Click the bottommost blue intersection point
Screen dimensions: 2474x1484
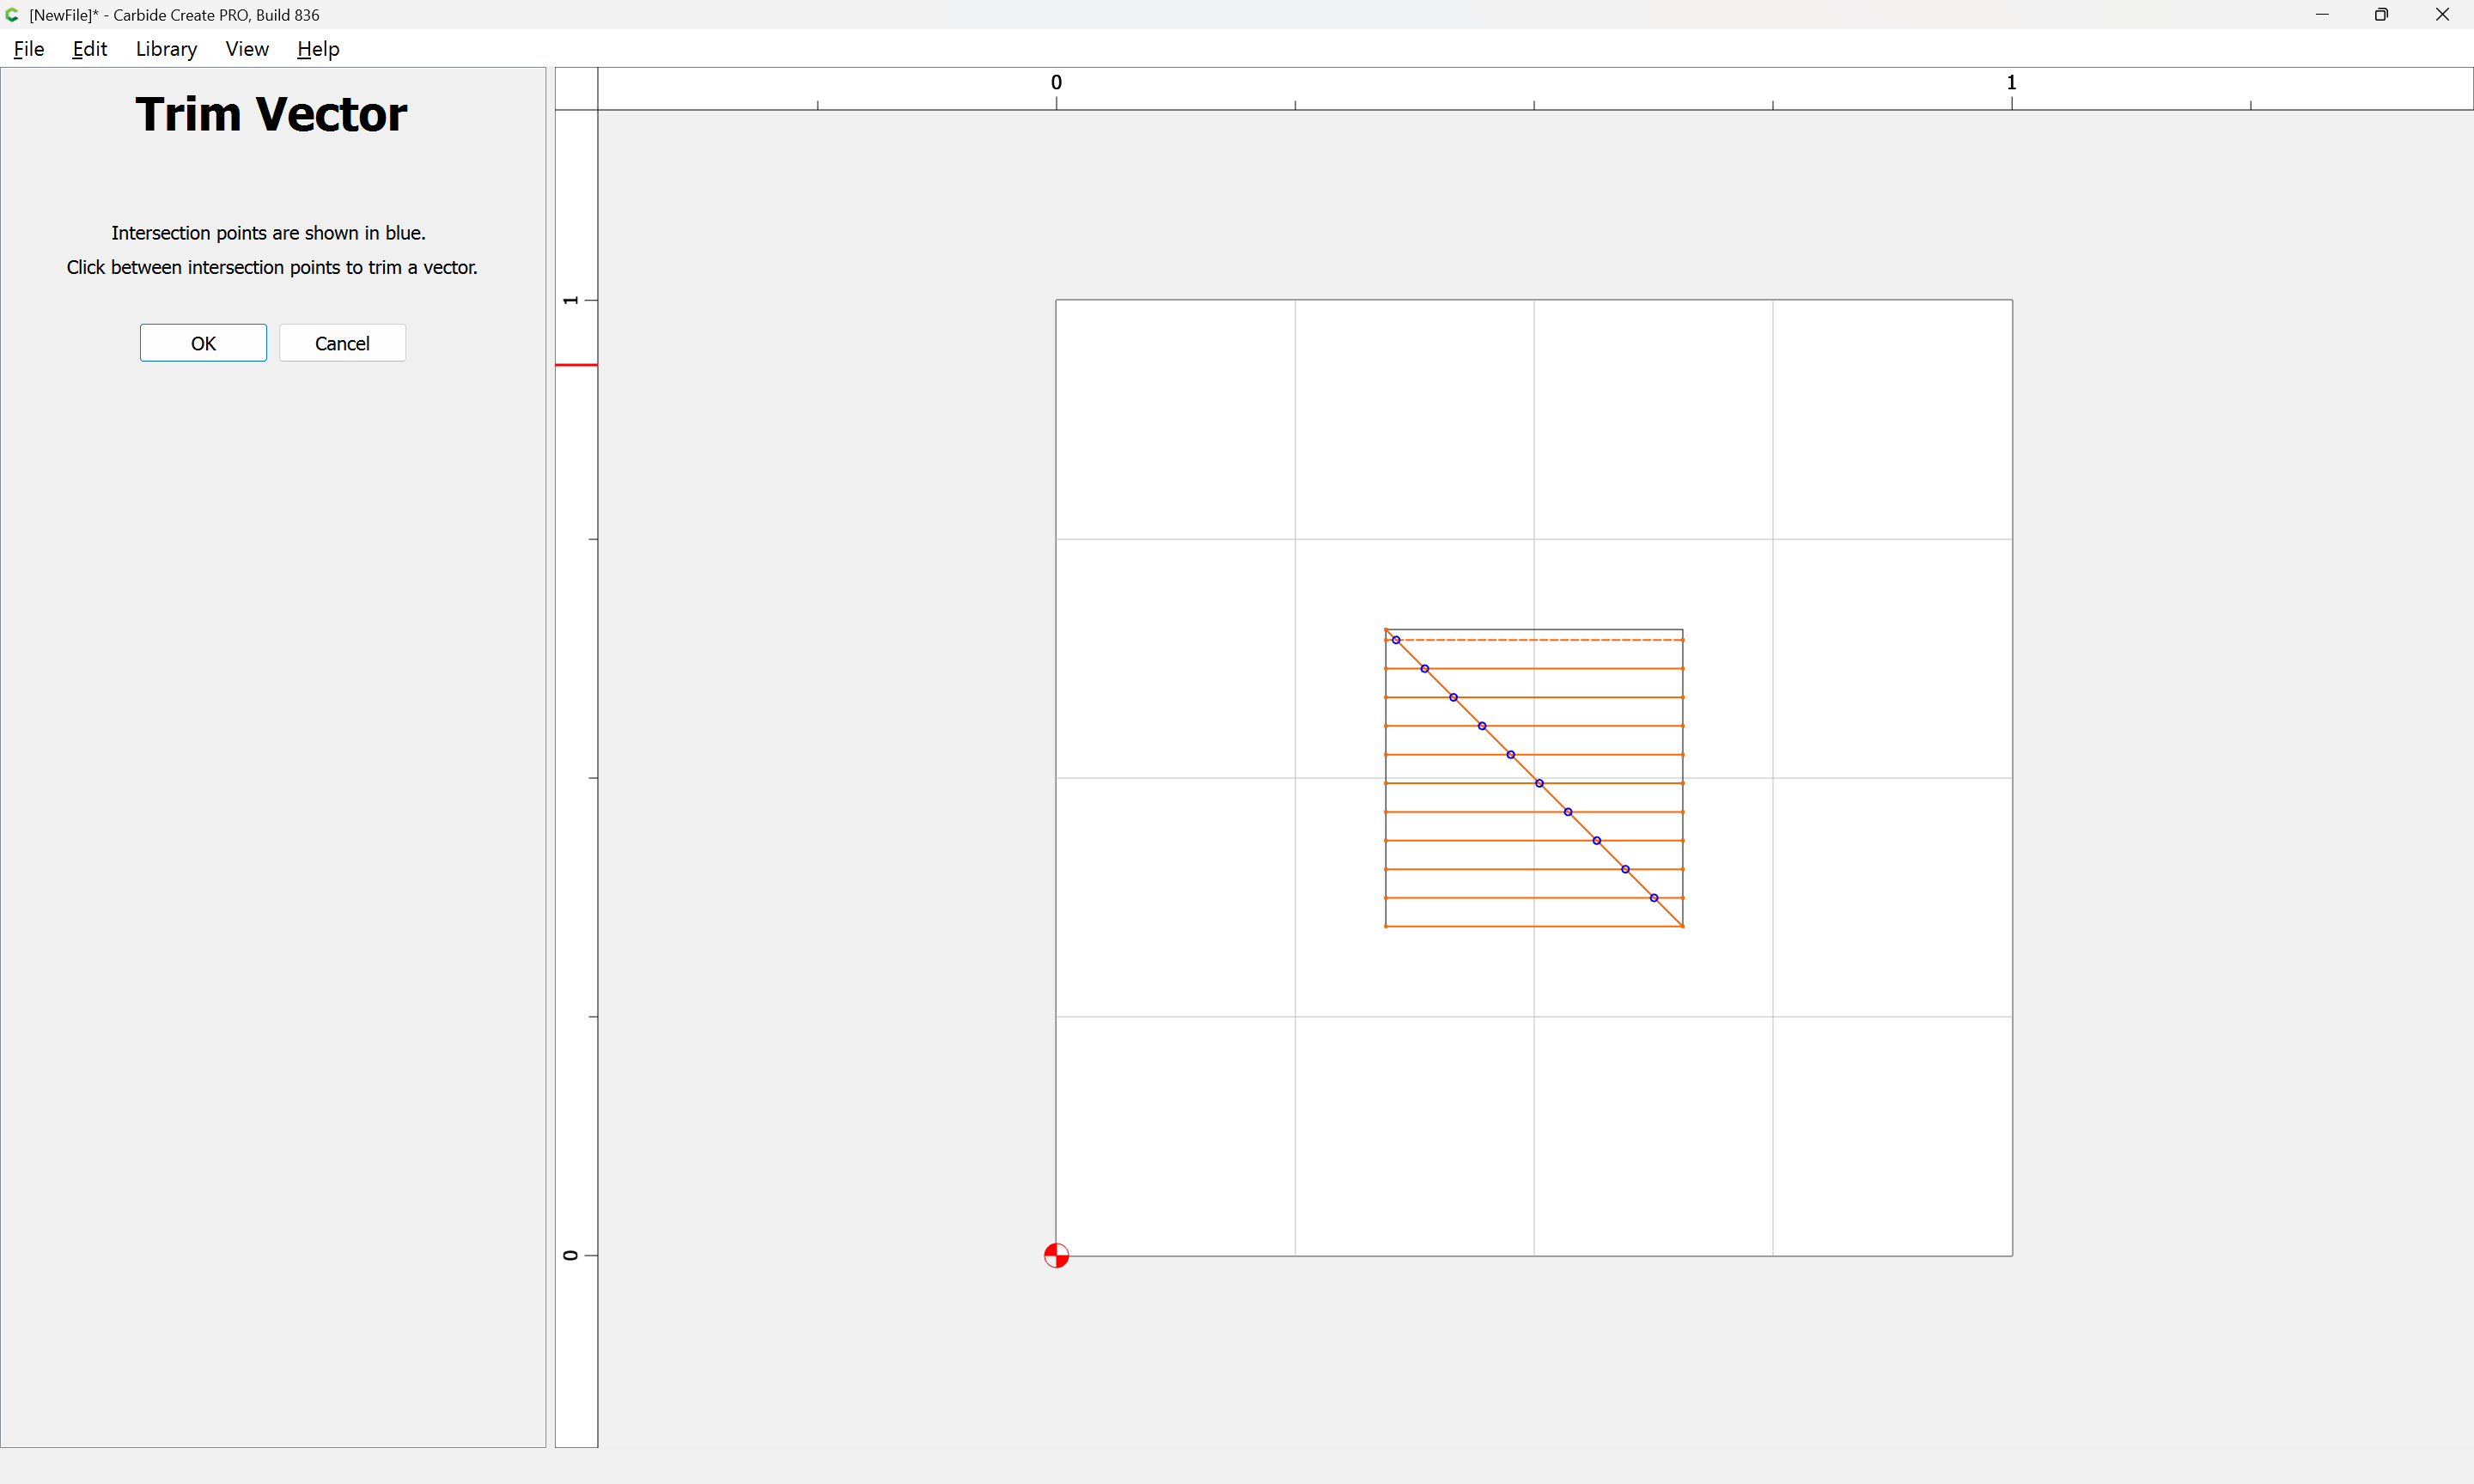coord(1654,898)
